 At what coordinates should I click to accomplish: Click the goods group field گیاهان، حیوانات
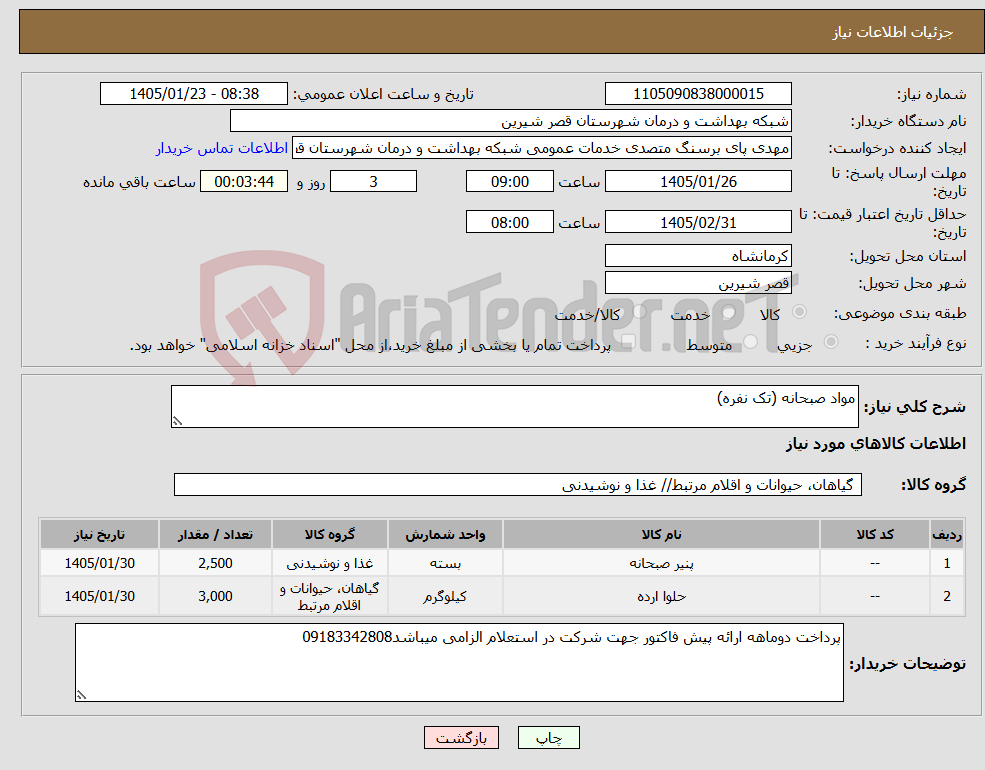[x=518, y=485]
